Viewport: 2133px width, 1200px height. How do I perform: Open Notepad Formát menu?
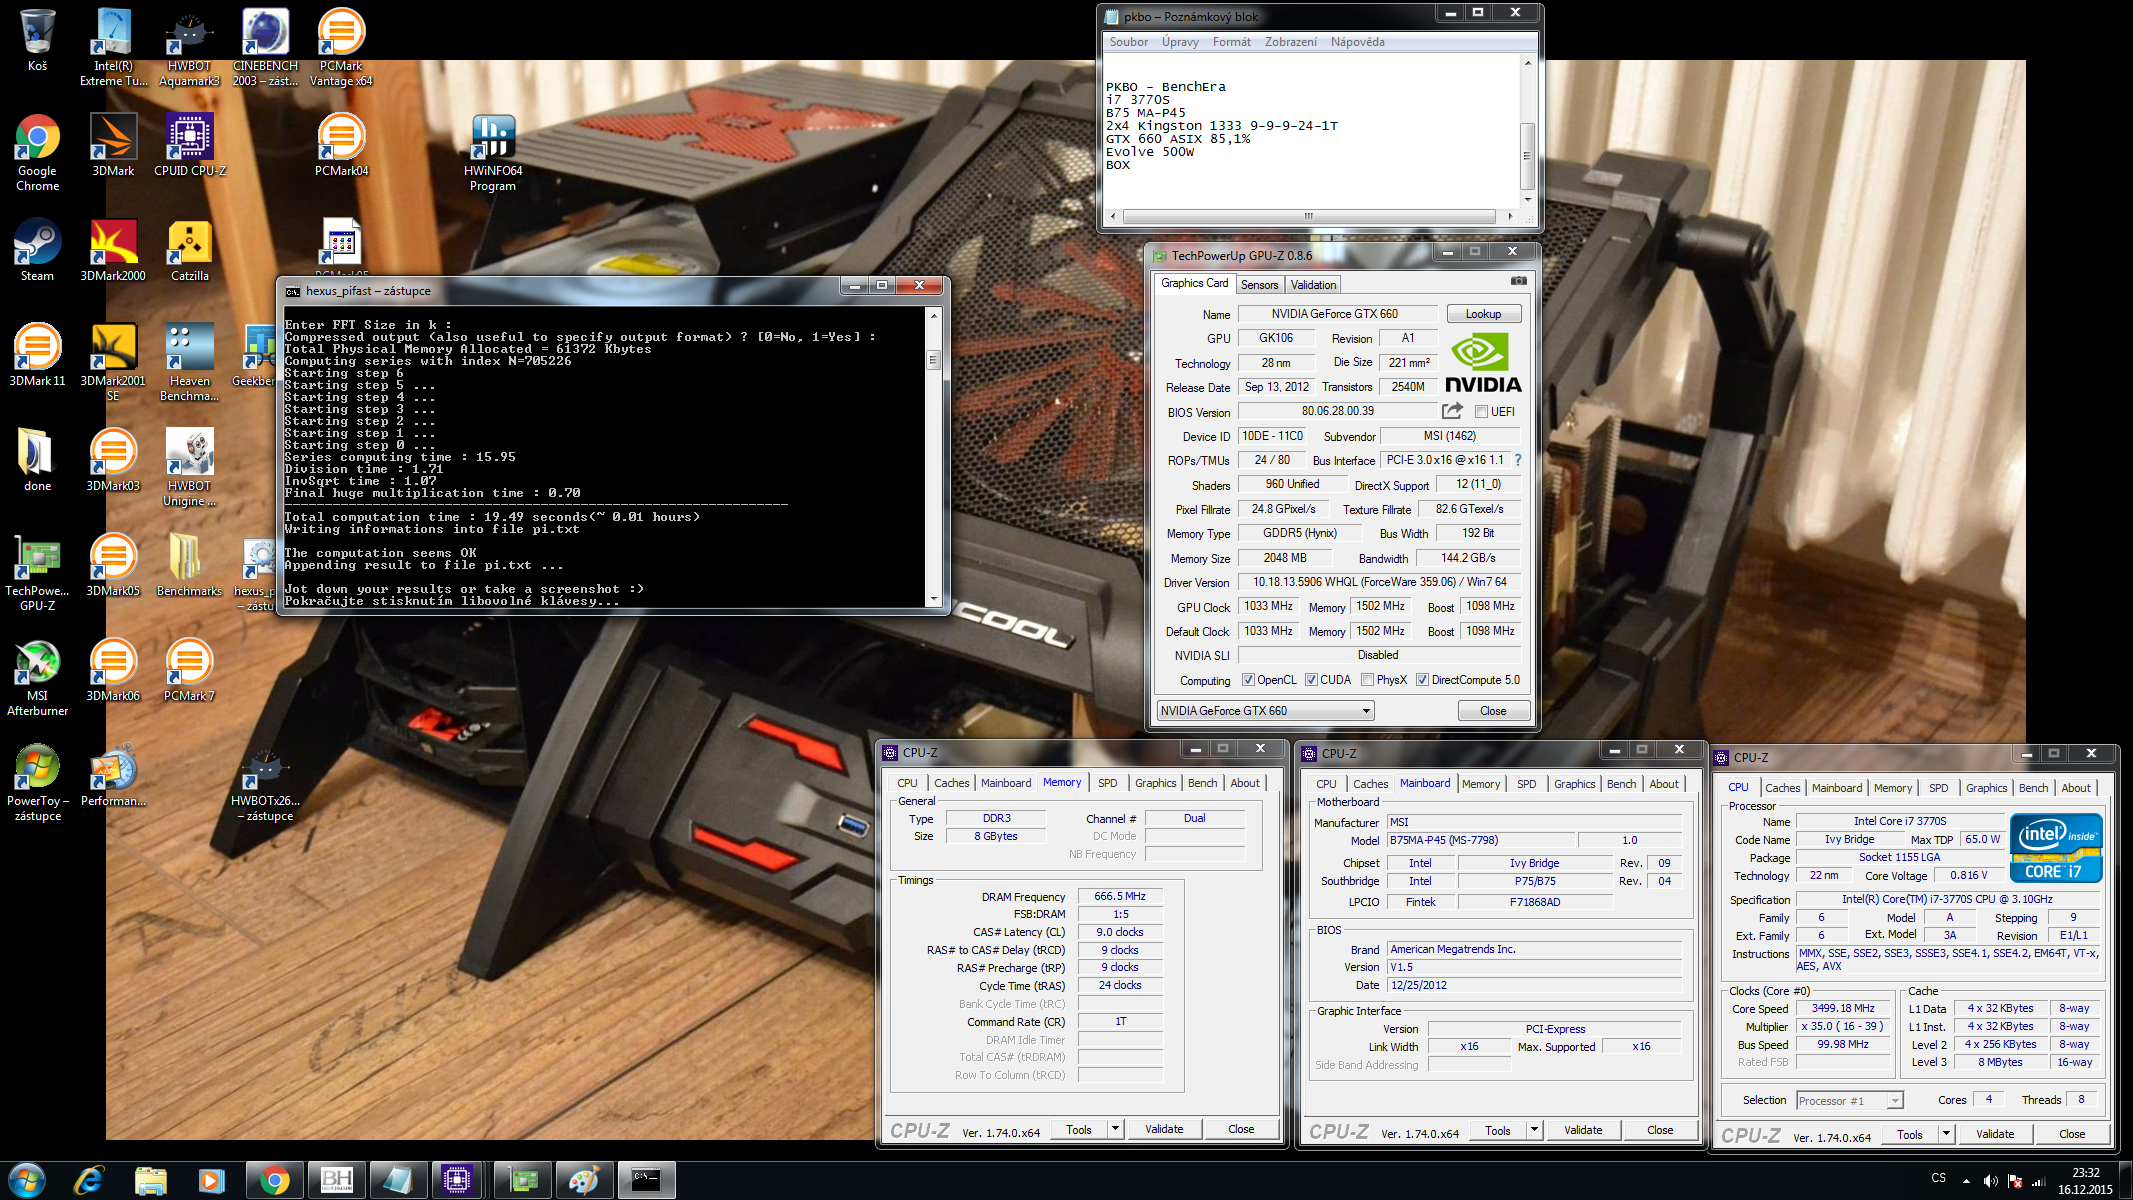click(1231, 42)
